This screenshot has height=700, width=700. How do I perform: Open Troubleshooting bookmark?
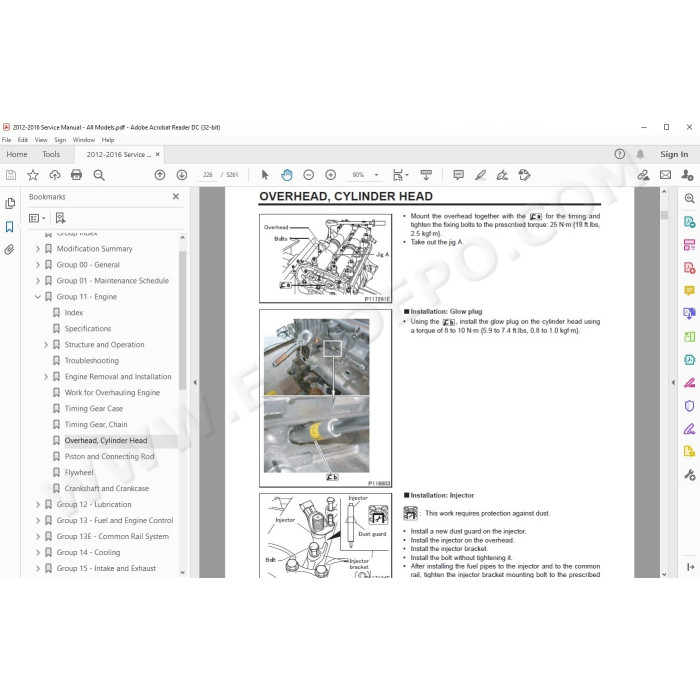92,361
